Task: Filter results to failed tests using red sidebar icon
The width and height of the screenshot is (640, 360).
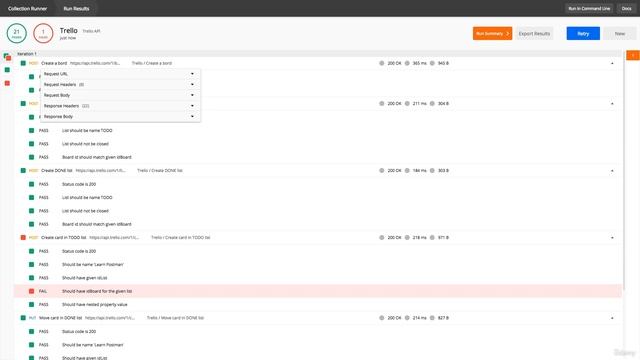Action: pyautogui.click(x=7, y=83)
